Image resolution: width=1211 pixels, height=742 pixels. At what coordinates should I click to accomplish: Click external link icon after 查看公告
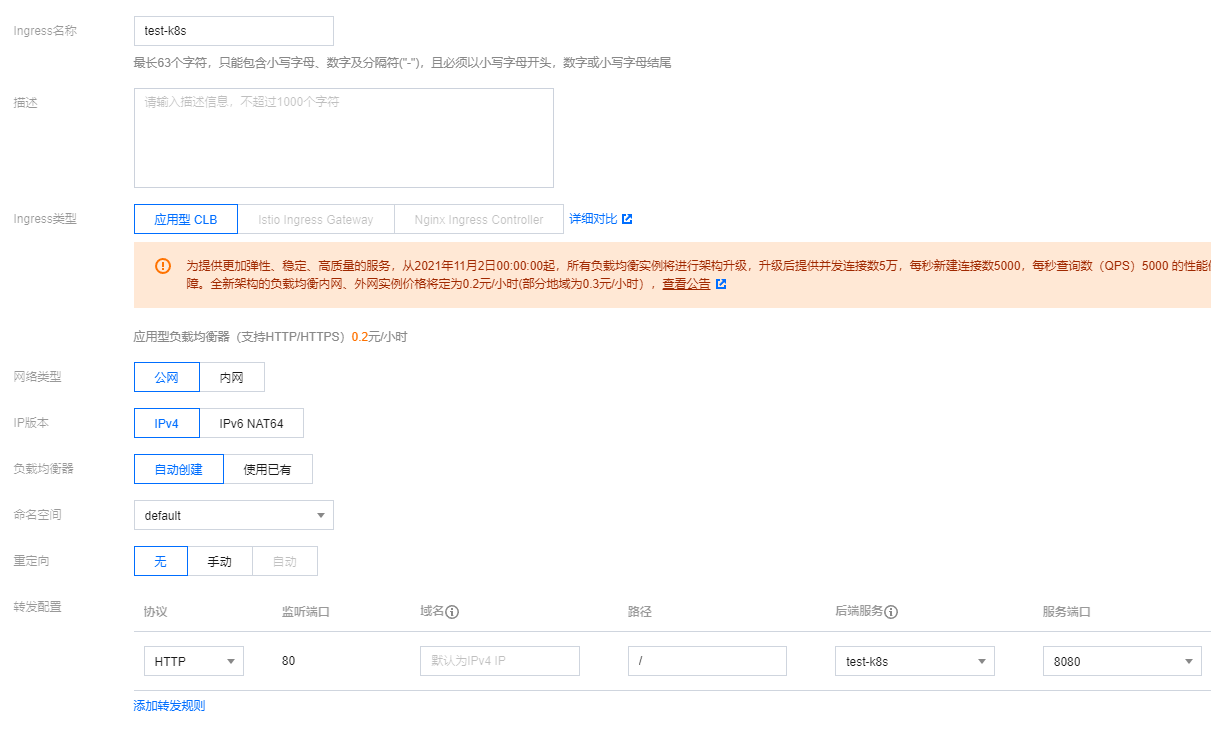point(721,284)
